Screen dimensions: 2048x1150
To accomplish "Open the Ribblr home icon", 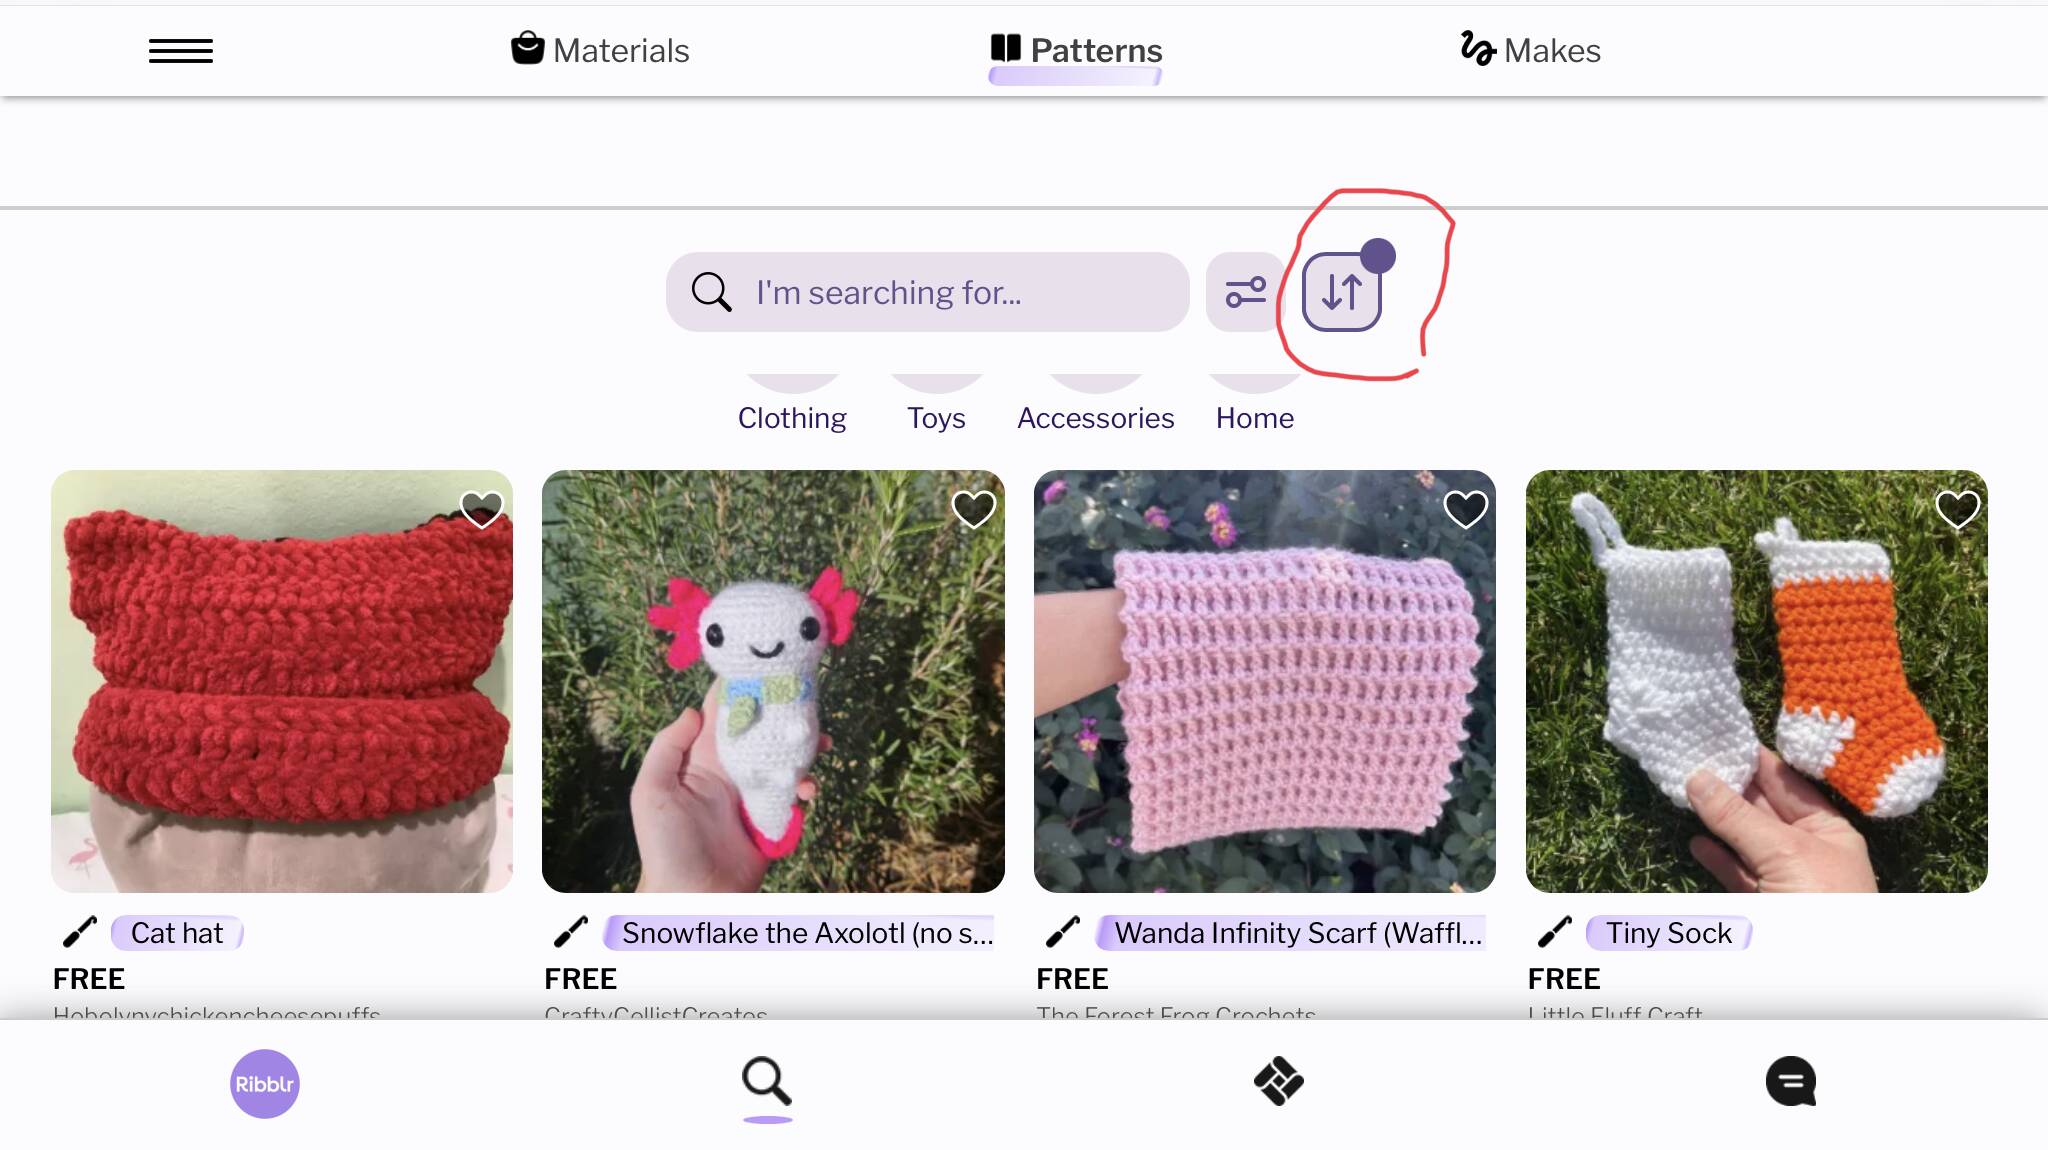I will (x=265, y=1084).
